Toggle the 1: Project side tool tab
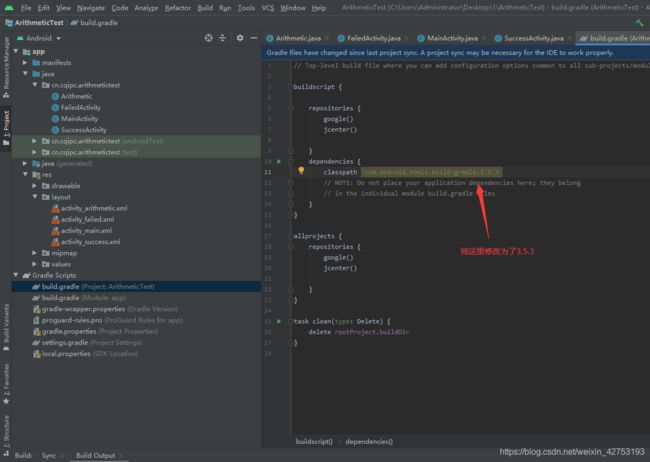 tap(6, 127)
